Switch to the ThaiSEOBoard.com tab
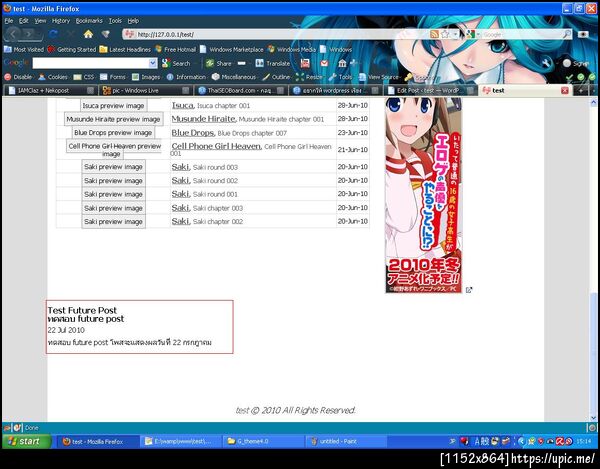Screen dimensions: 600x469 click(x=241, y=90)
